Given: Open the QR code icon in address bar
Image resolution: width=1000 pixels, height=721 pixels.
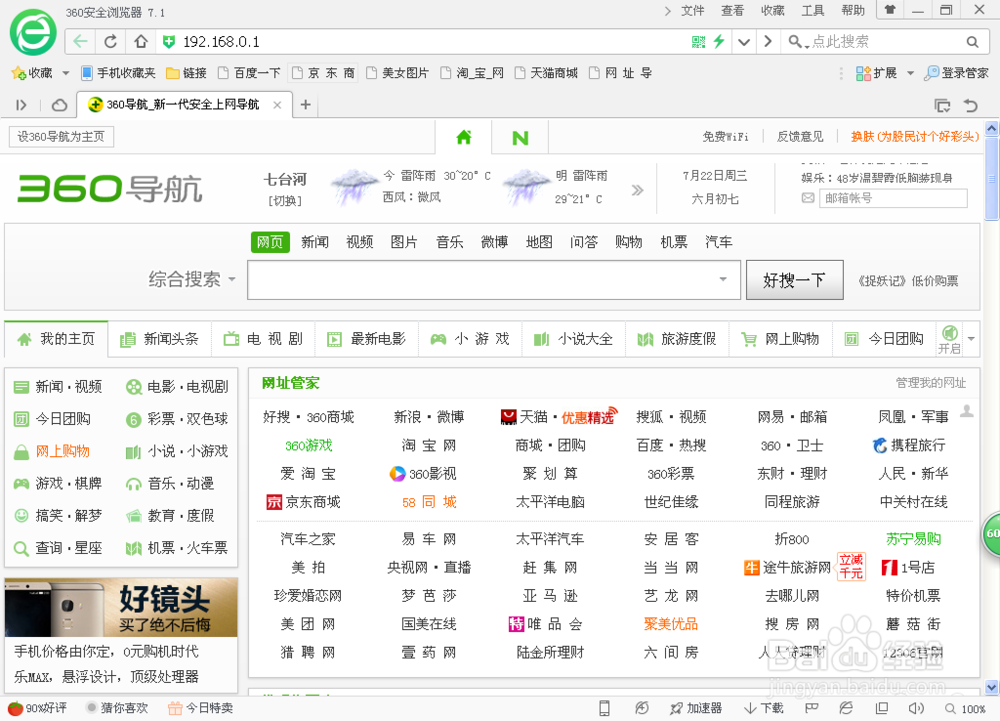Looking at the screenshot, I should tap(698, 41).
